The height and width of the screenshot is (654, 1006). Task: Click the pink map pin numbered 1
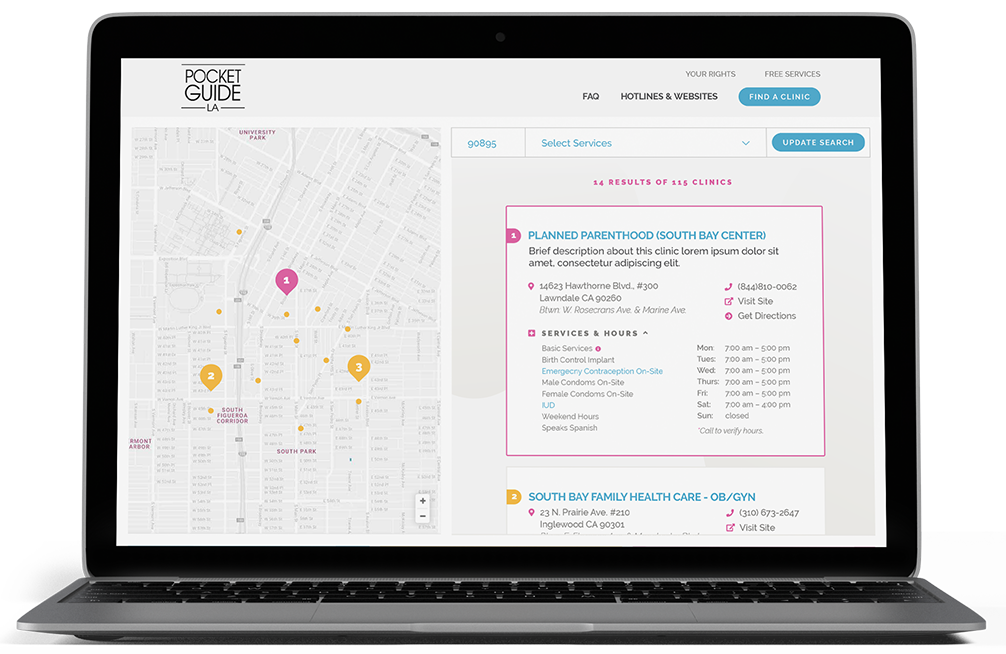coord(286,281)
